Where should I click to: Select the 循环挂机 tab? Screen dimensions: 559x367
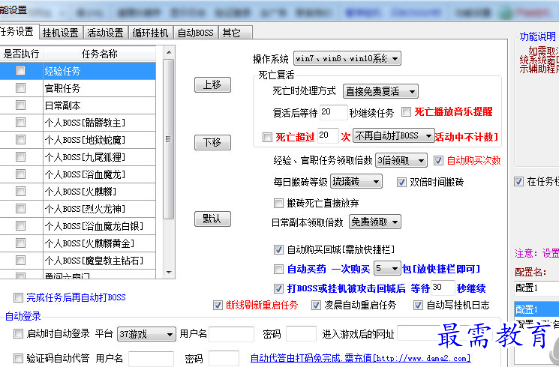point(151,32)
